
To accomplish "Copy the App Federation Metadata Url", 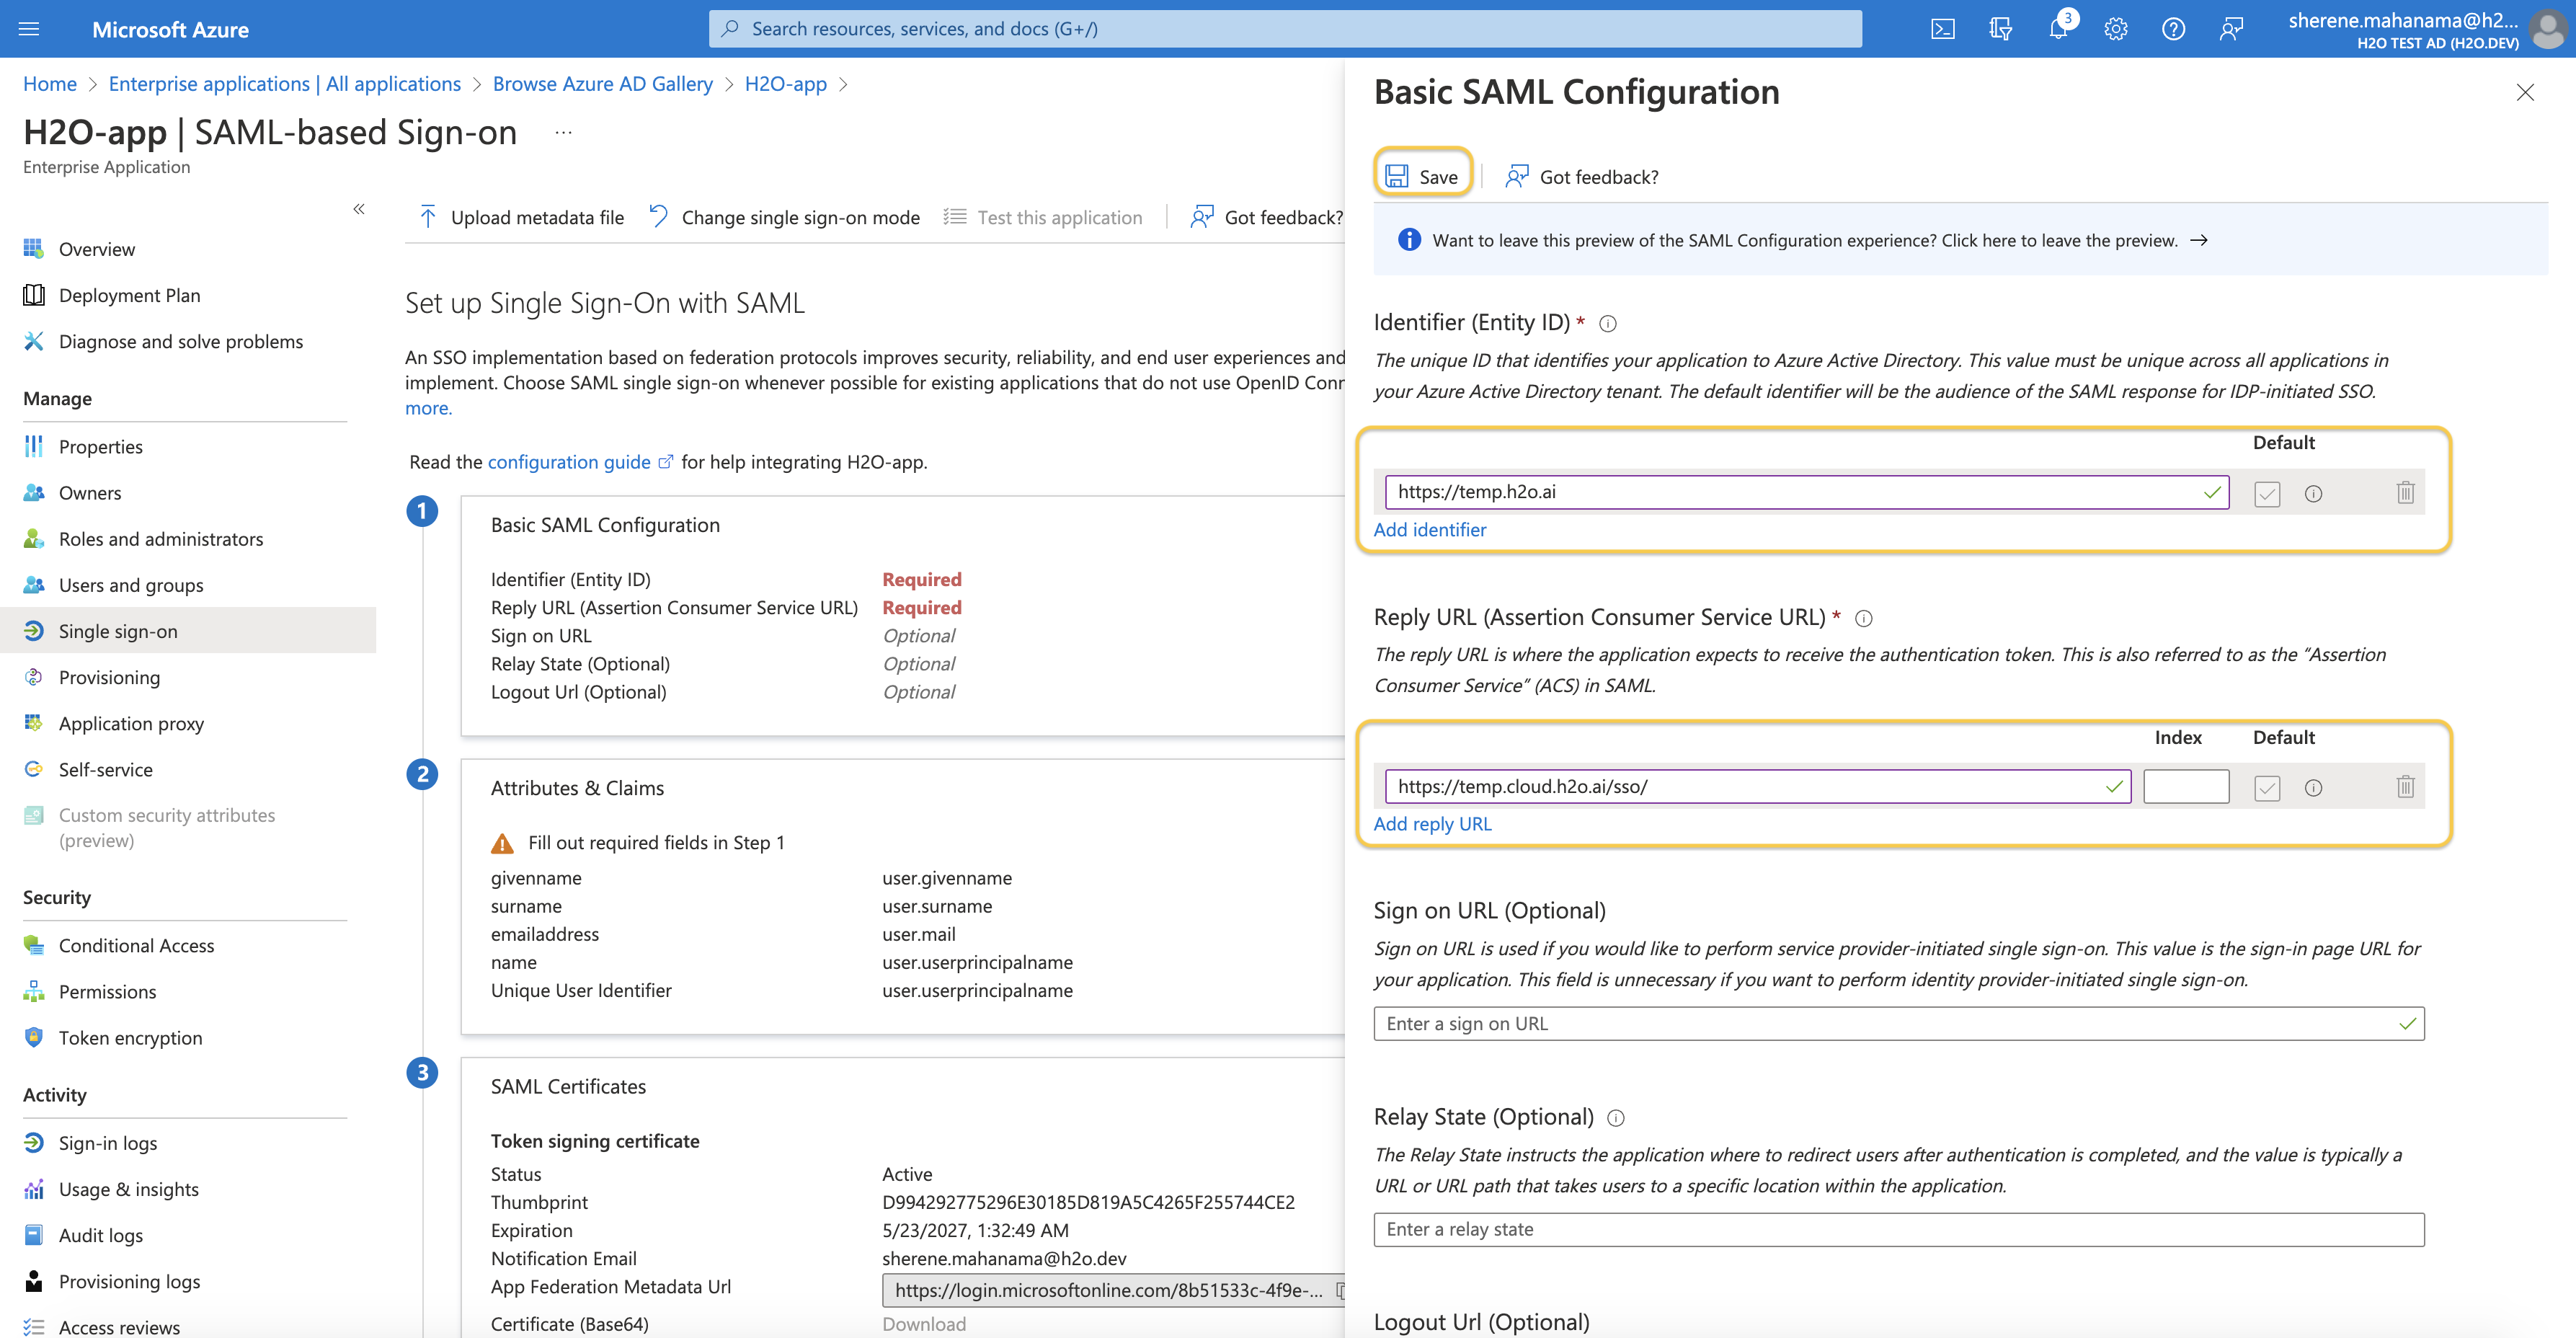I will (1340, 1290).
